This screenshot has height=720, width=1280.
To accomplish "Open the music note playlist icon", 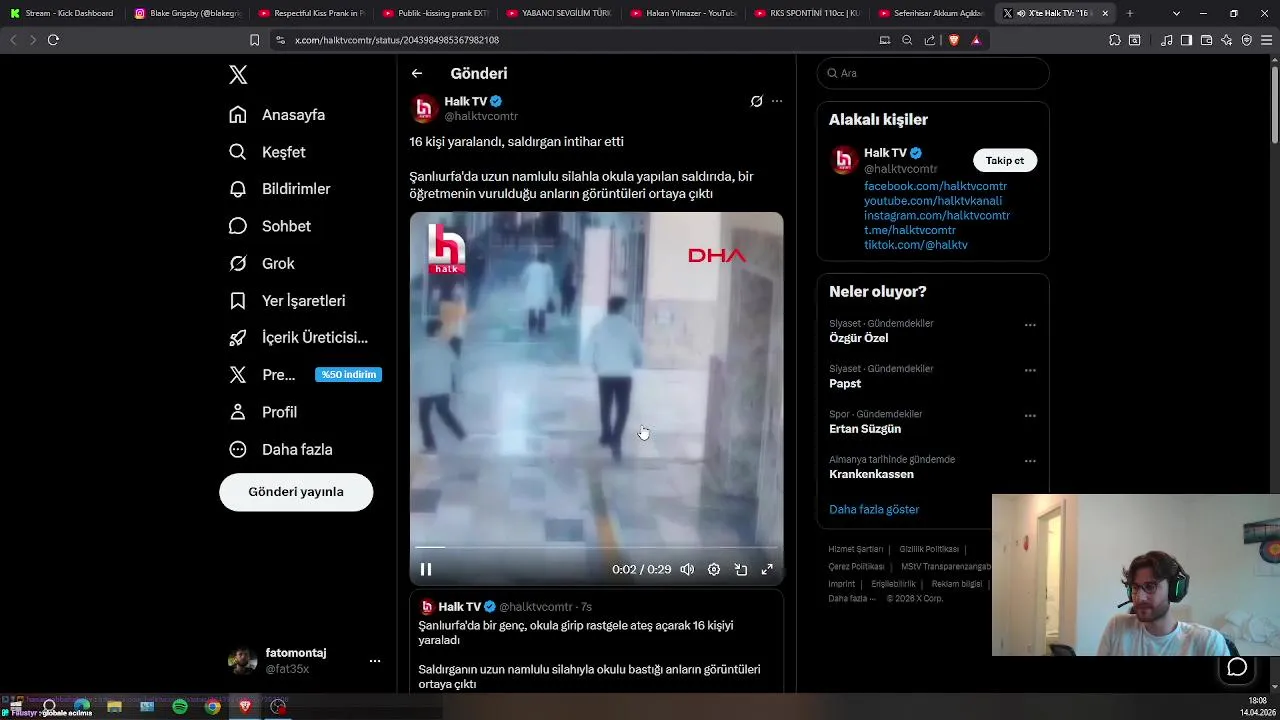I will (1167, 40).
